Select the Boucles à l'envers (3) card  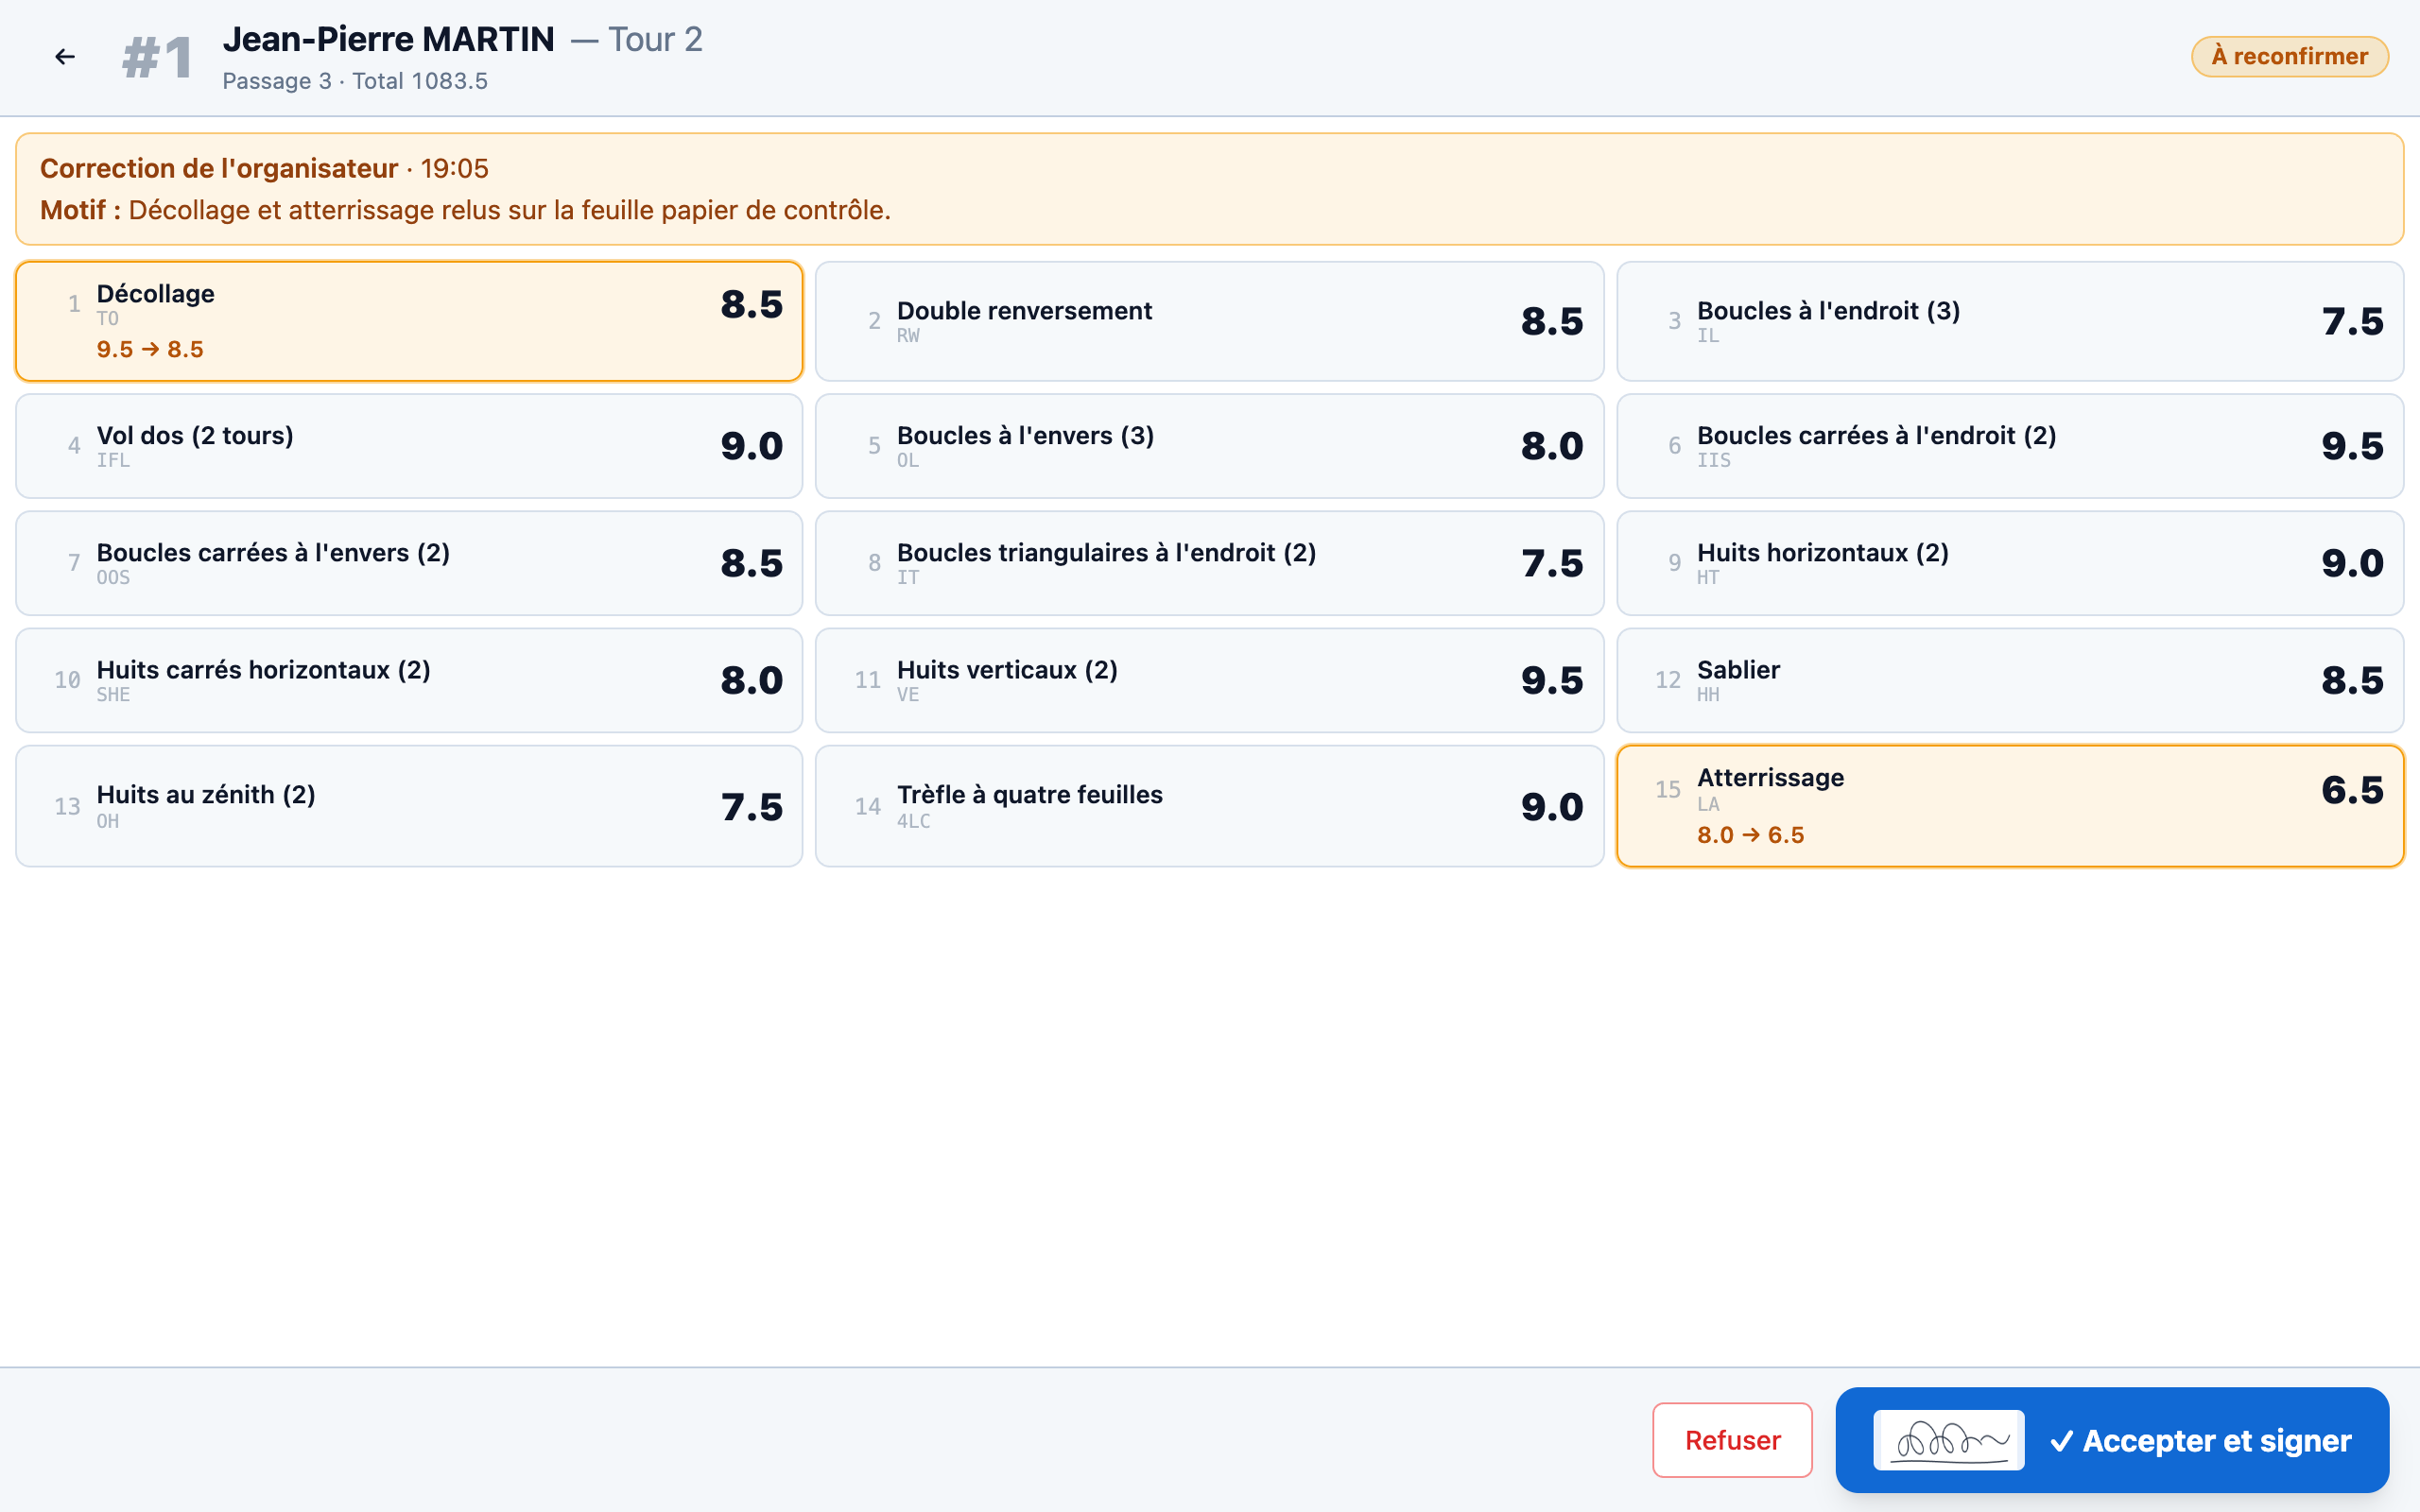1209,446
